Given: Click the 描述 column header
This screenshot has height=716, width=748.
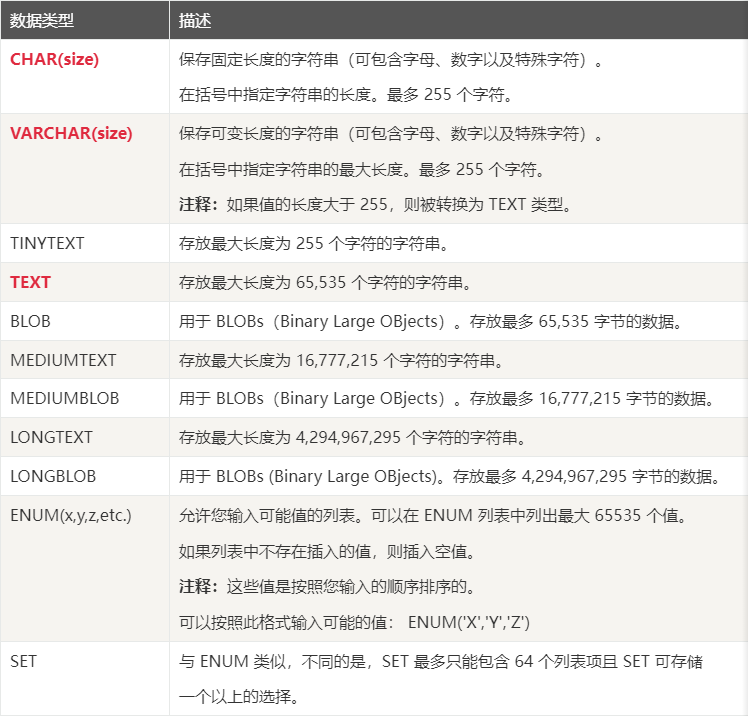Looking at the screenshot, I should pos(195,20).
